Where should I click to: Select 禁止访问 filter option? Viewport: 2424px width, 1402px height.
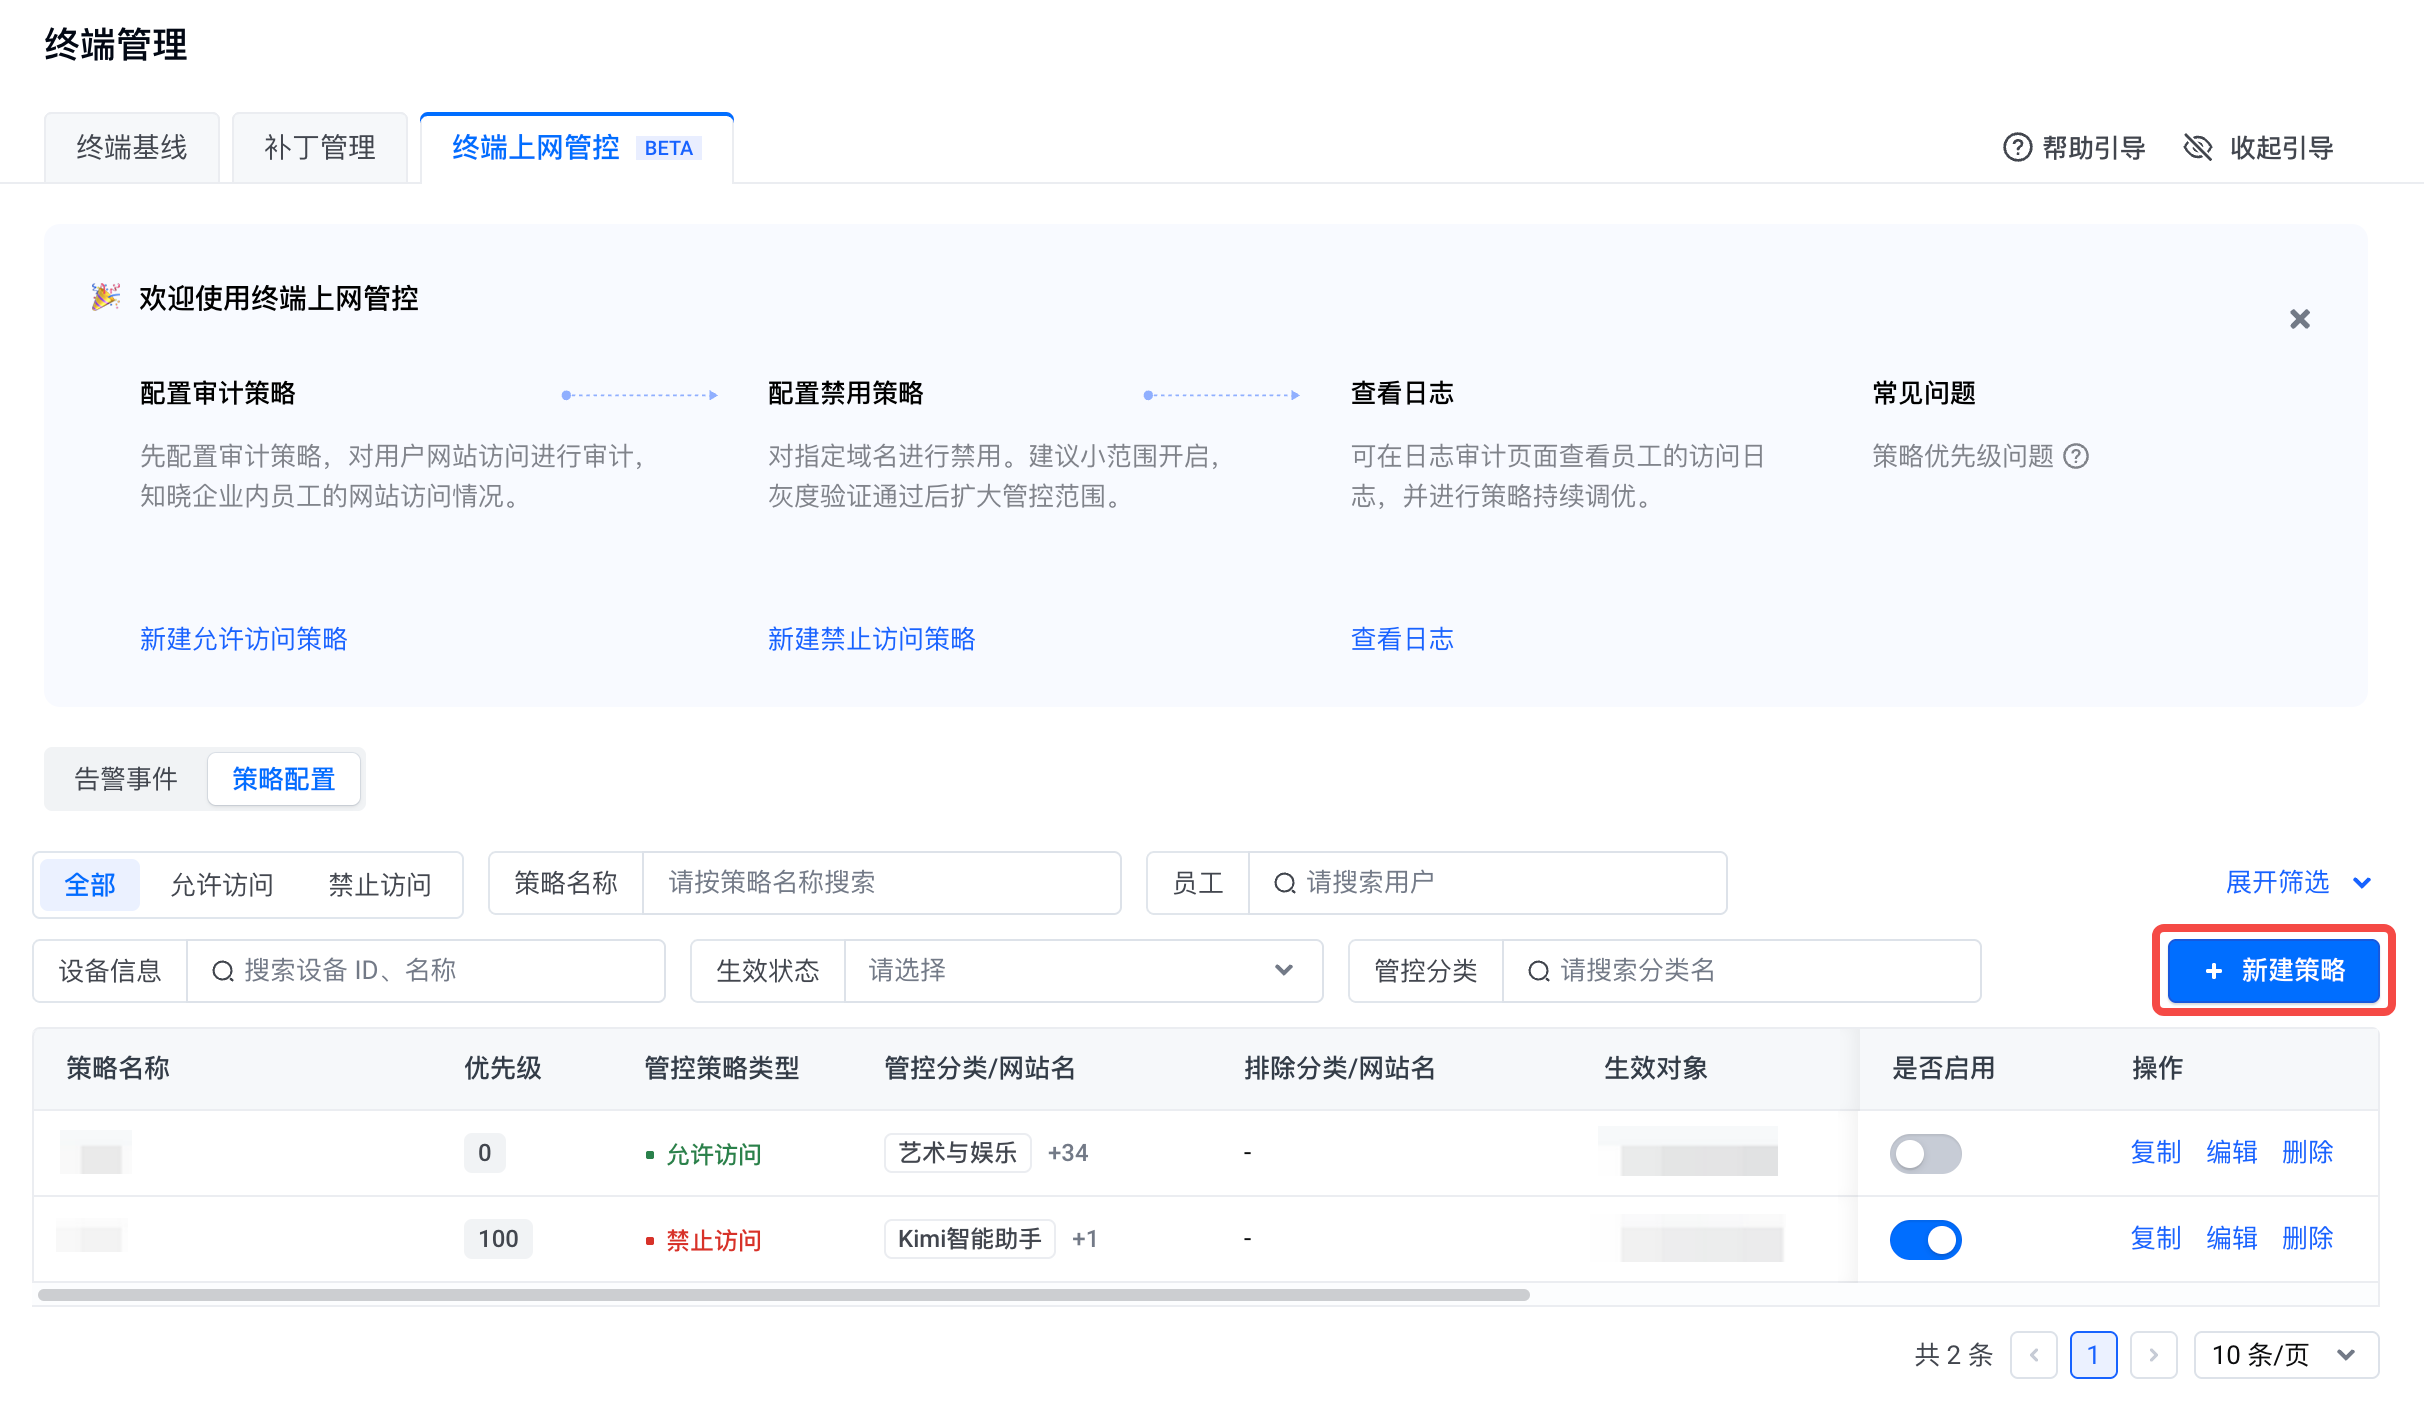(380, 884)
